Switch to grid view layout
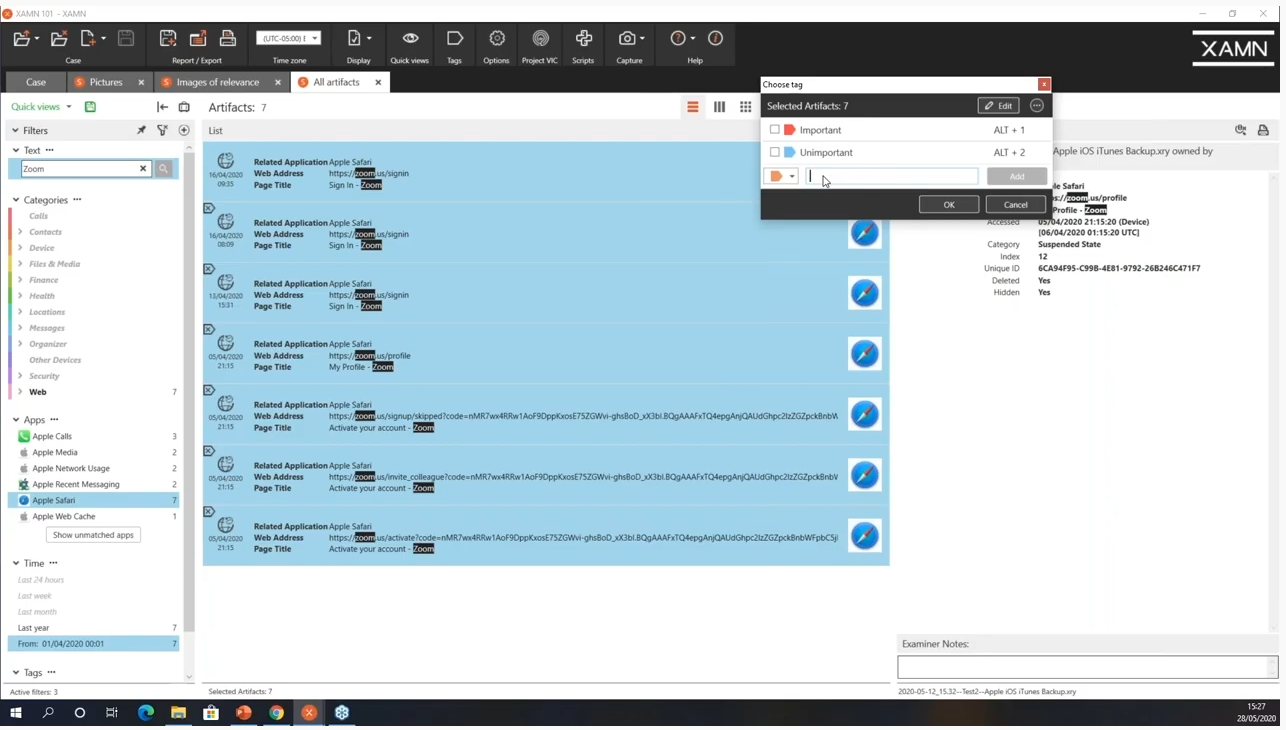 tap(746, 107)
